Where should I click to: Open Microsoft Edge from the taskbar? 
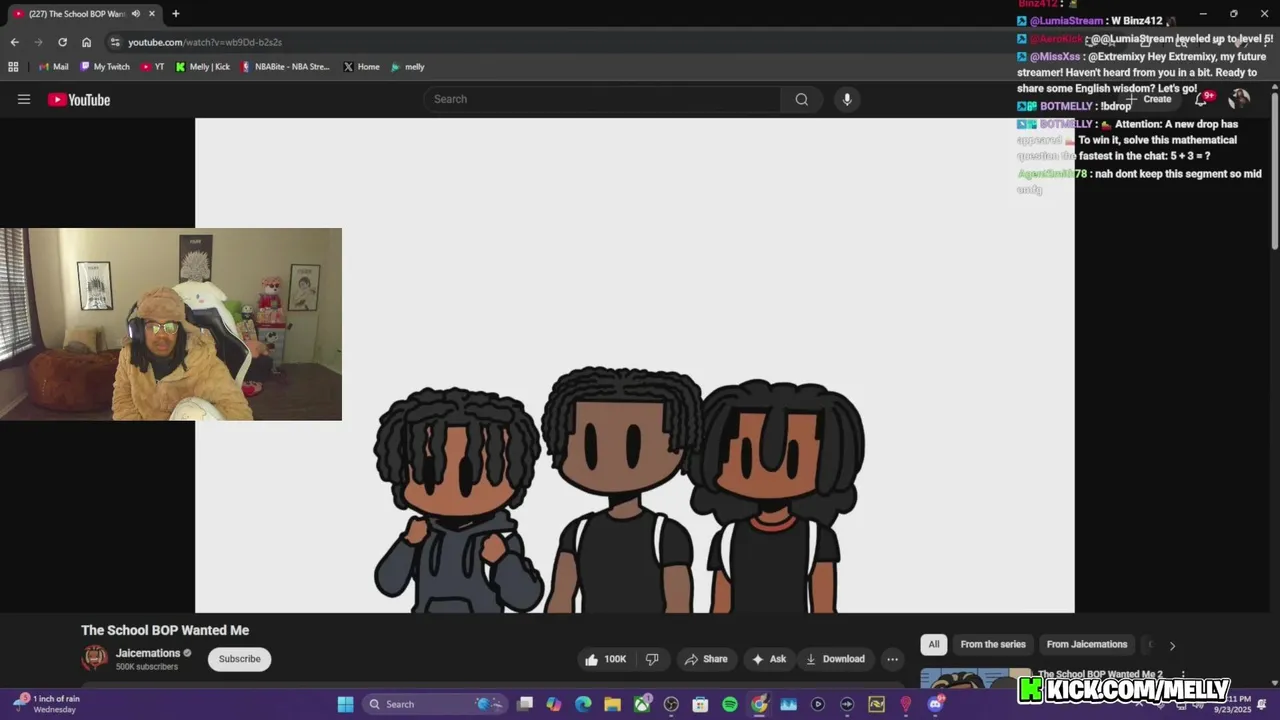(583, 704)
